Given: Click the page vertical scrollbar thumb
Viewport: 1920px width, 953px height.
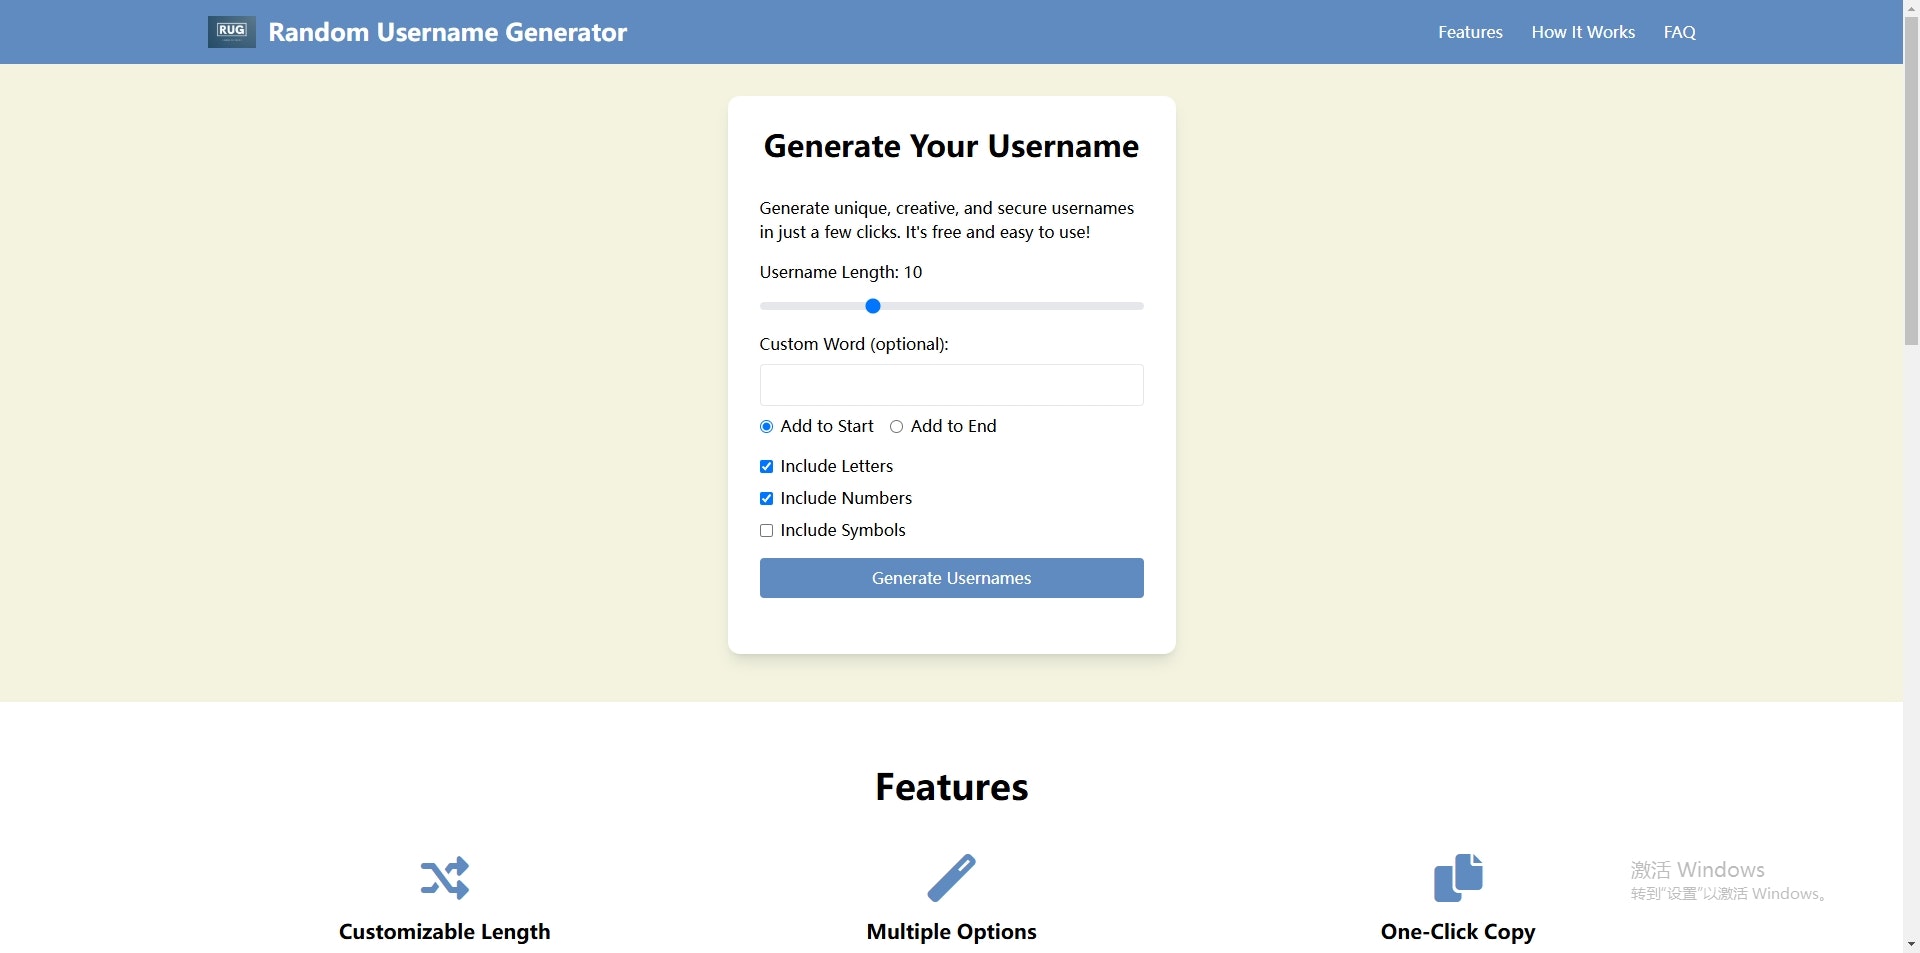Looking at the screenshot, I should (1911, 181).
